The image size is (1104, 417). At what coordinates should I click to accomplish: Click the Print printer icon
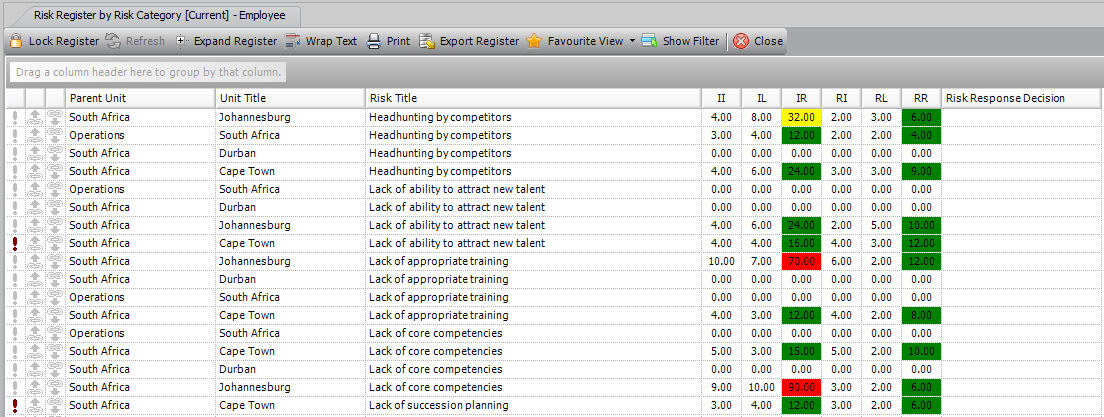375,41
